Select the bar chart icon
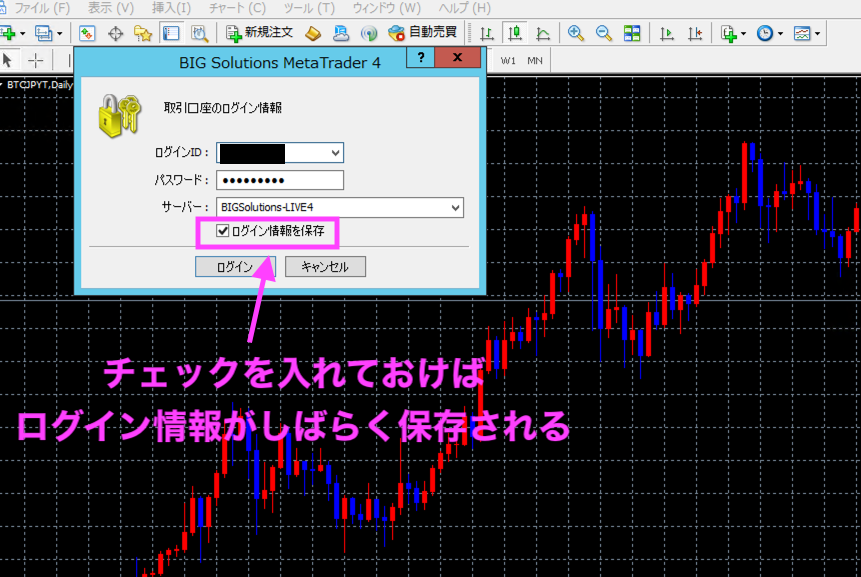Image resolution: width=861 pixels, height=577 pixels. [x=486, y=33]
